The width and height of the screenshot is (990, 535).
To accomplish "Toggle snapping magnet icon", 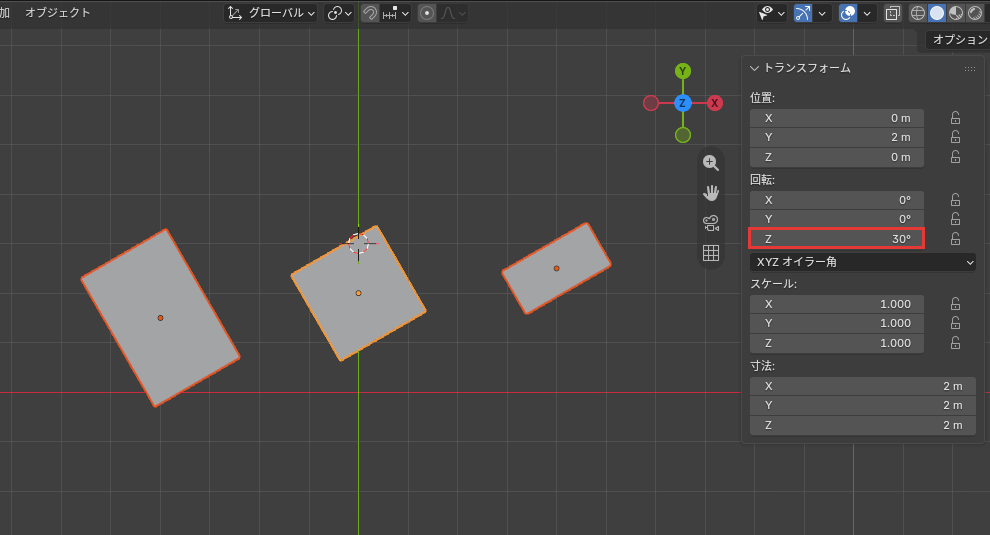I will pos(370,13).
